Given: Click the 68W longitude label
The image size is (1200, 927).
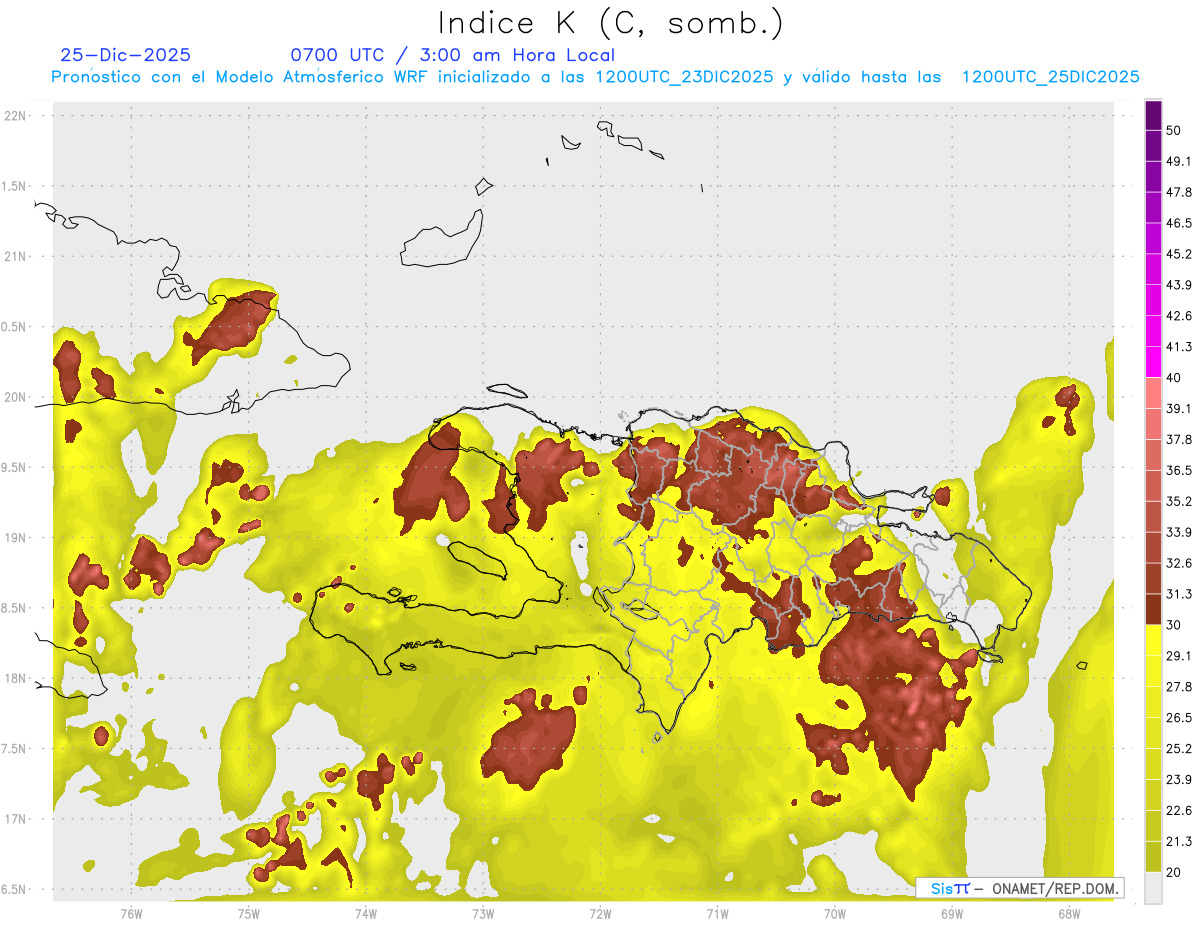Looking at the screenshot, I should coord(1069,913).
